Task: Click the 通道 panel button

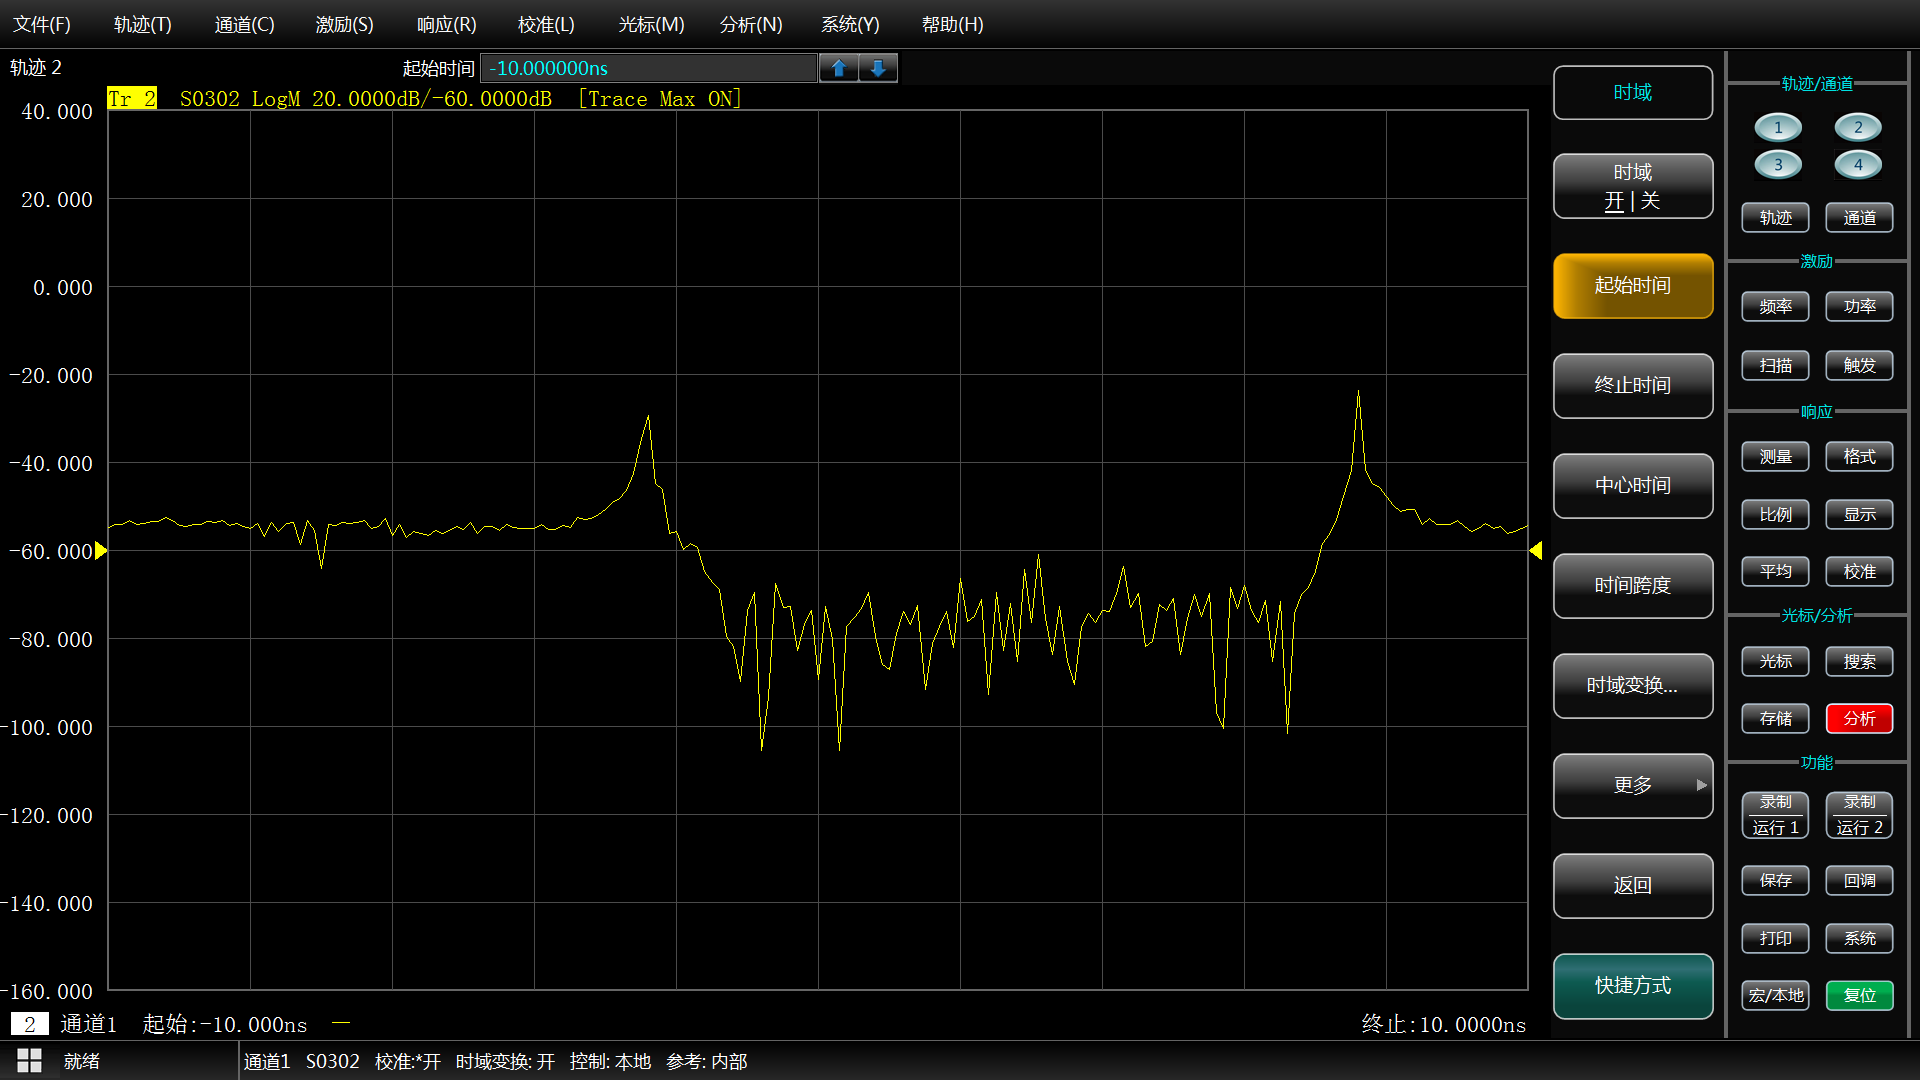Action: [x=1859, y=218]
